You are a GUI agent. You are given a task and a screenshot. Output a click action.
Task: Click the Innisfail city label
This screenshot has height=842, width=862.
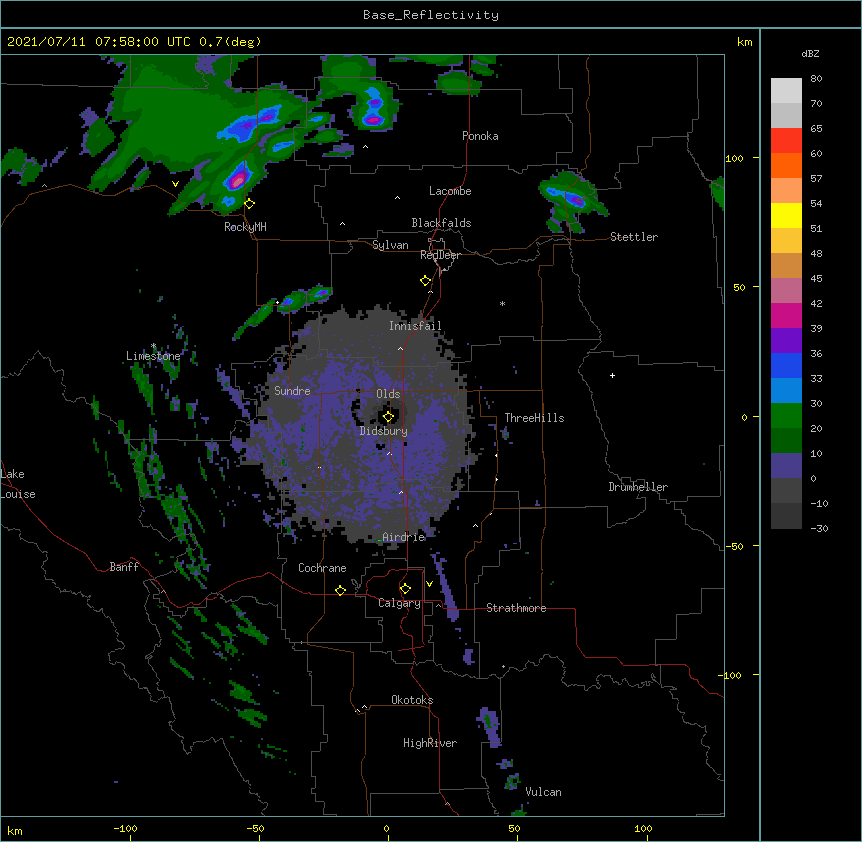[x=415, y=326]
